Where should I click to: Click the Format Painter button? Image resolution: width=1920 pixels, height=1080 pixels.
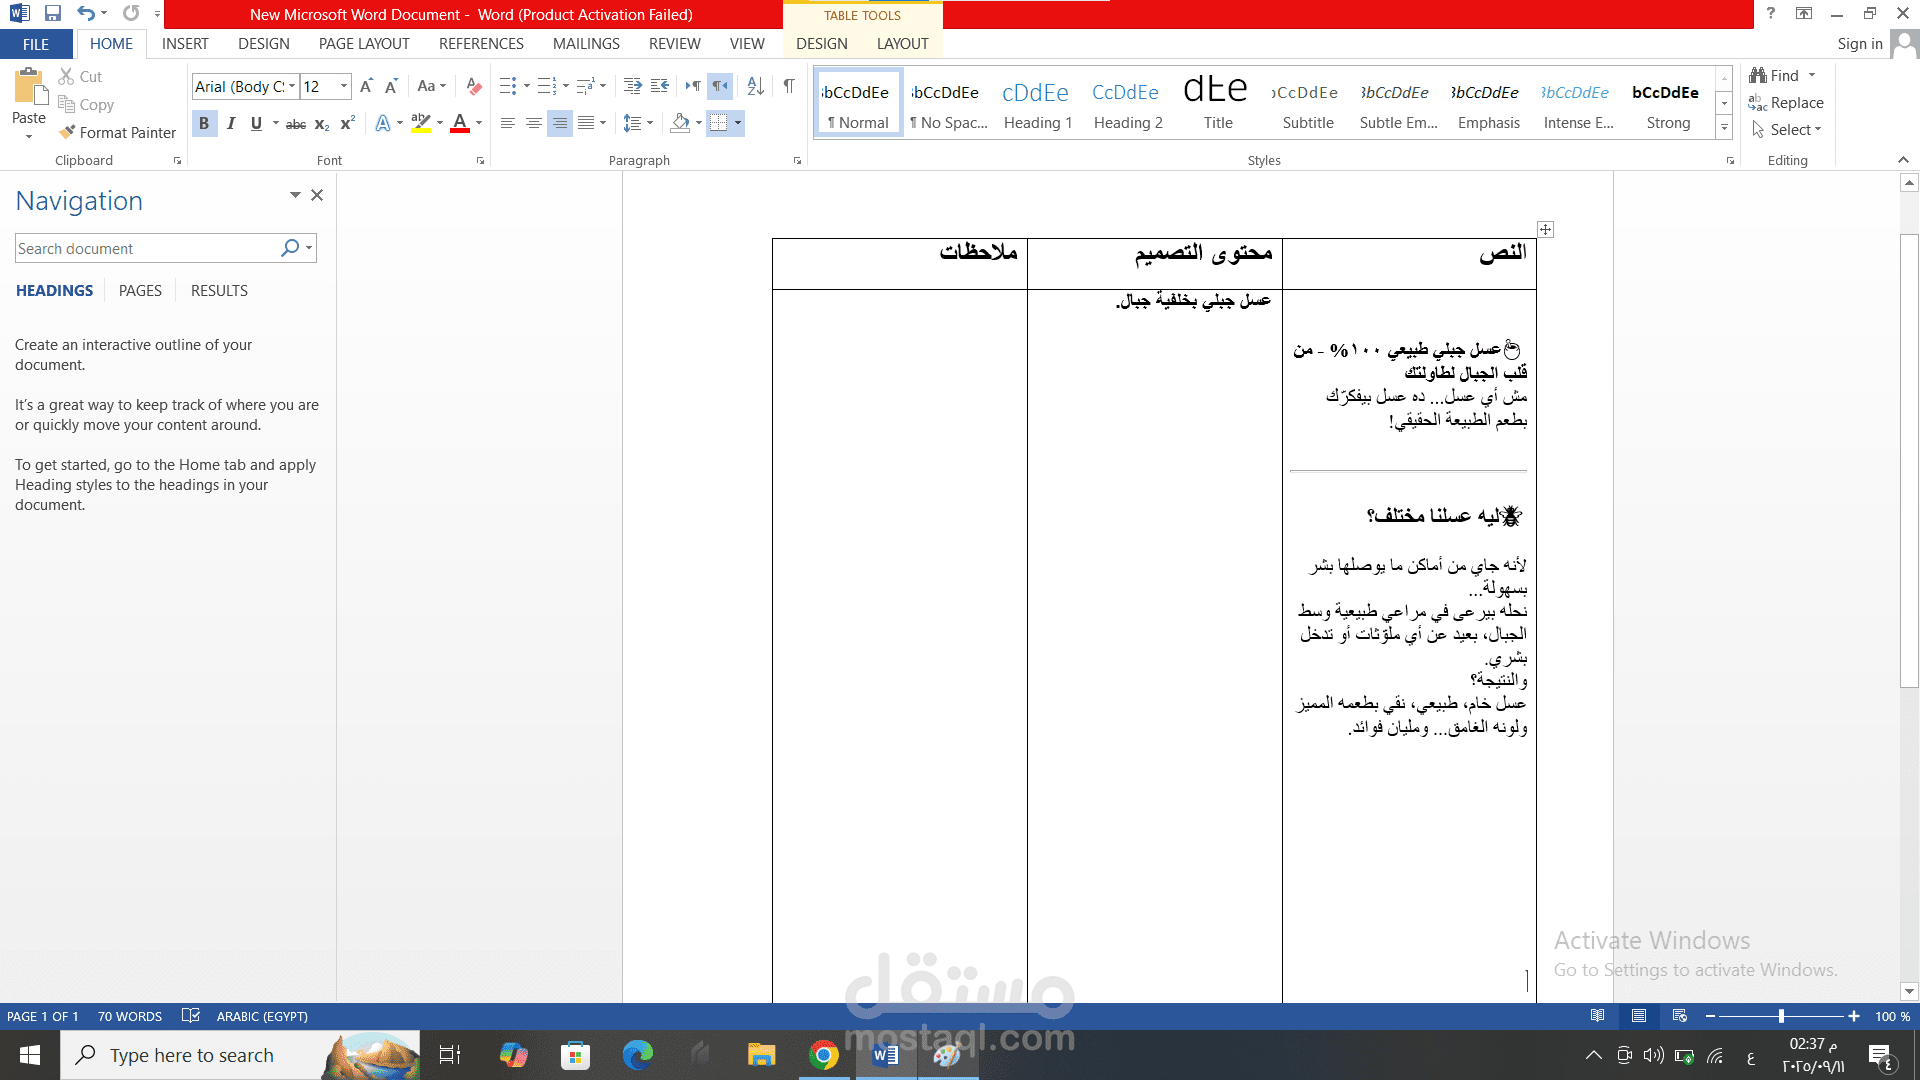[x=117, y=132]
